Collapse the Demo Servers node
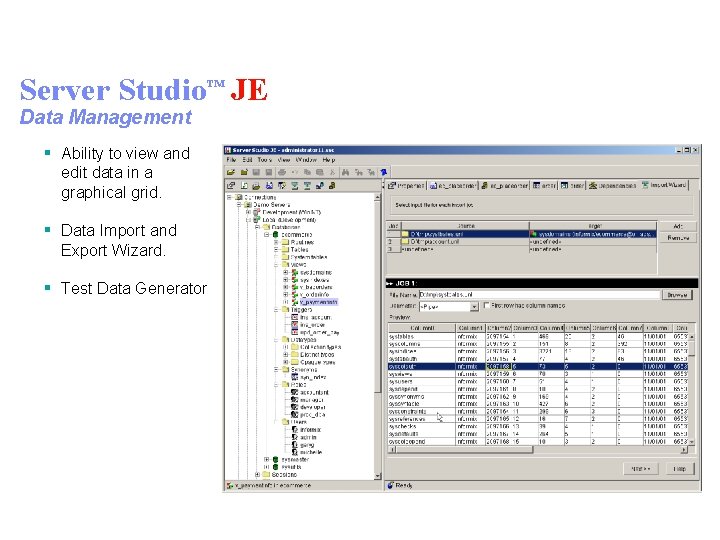 click(x=239, y=205)
